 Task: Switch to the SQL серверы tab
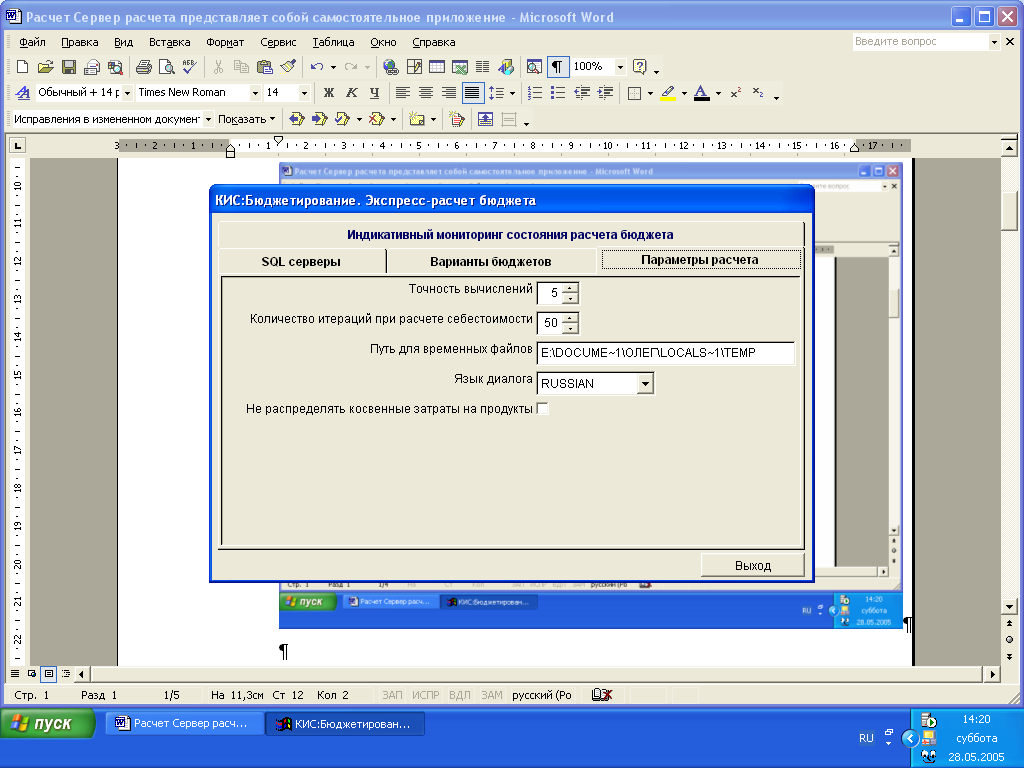[301, 261]
